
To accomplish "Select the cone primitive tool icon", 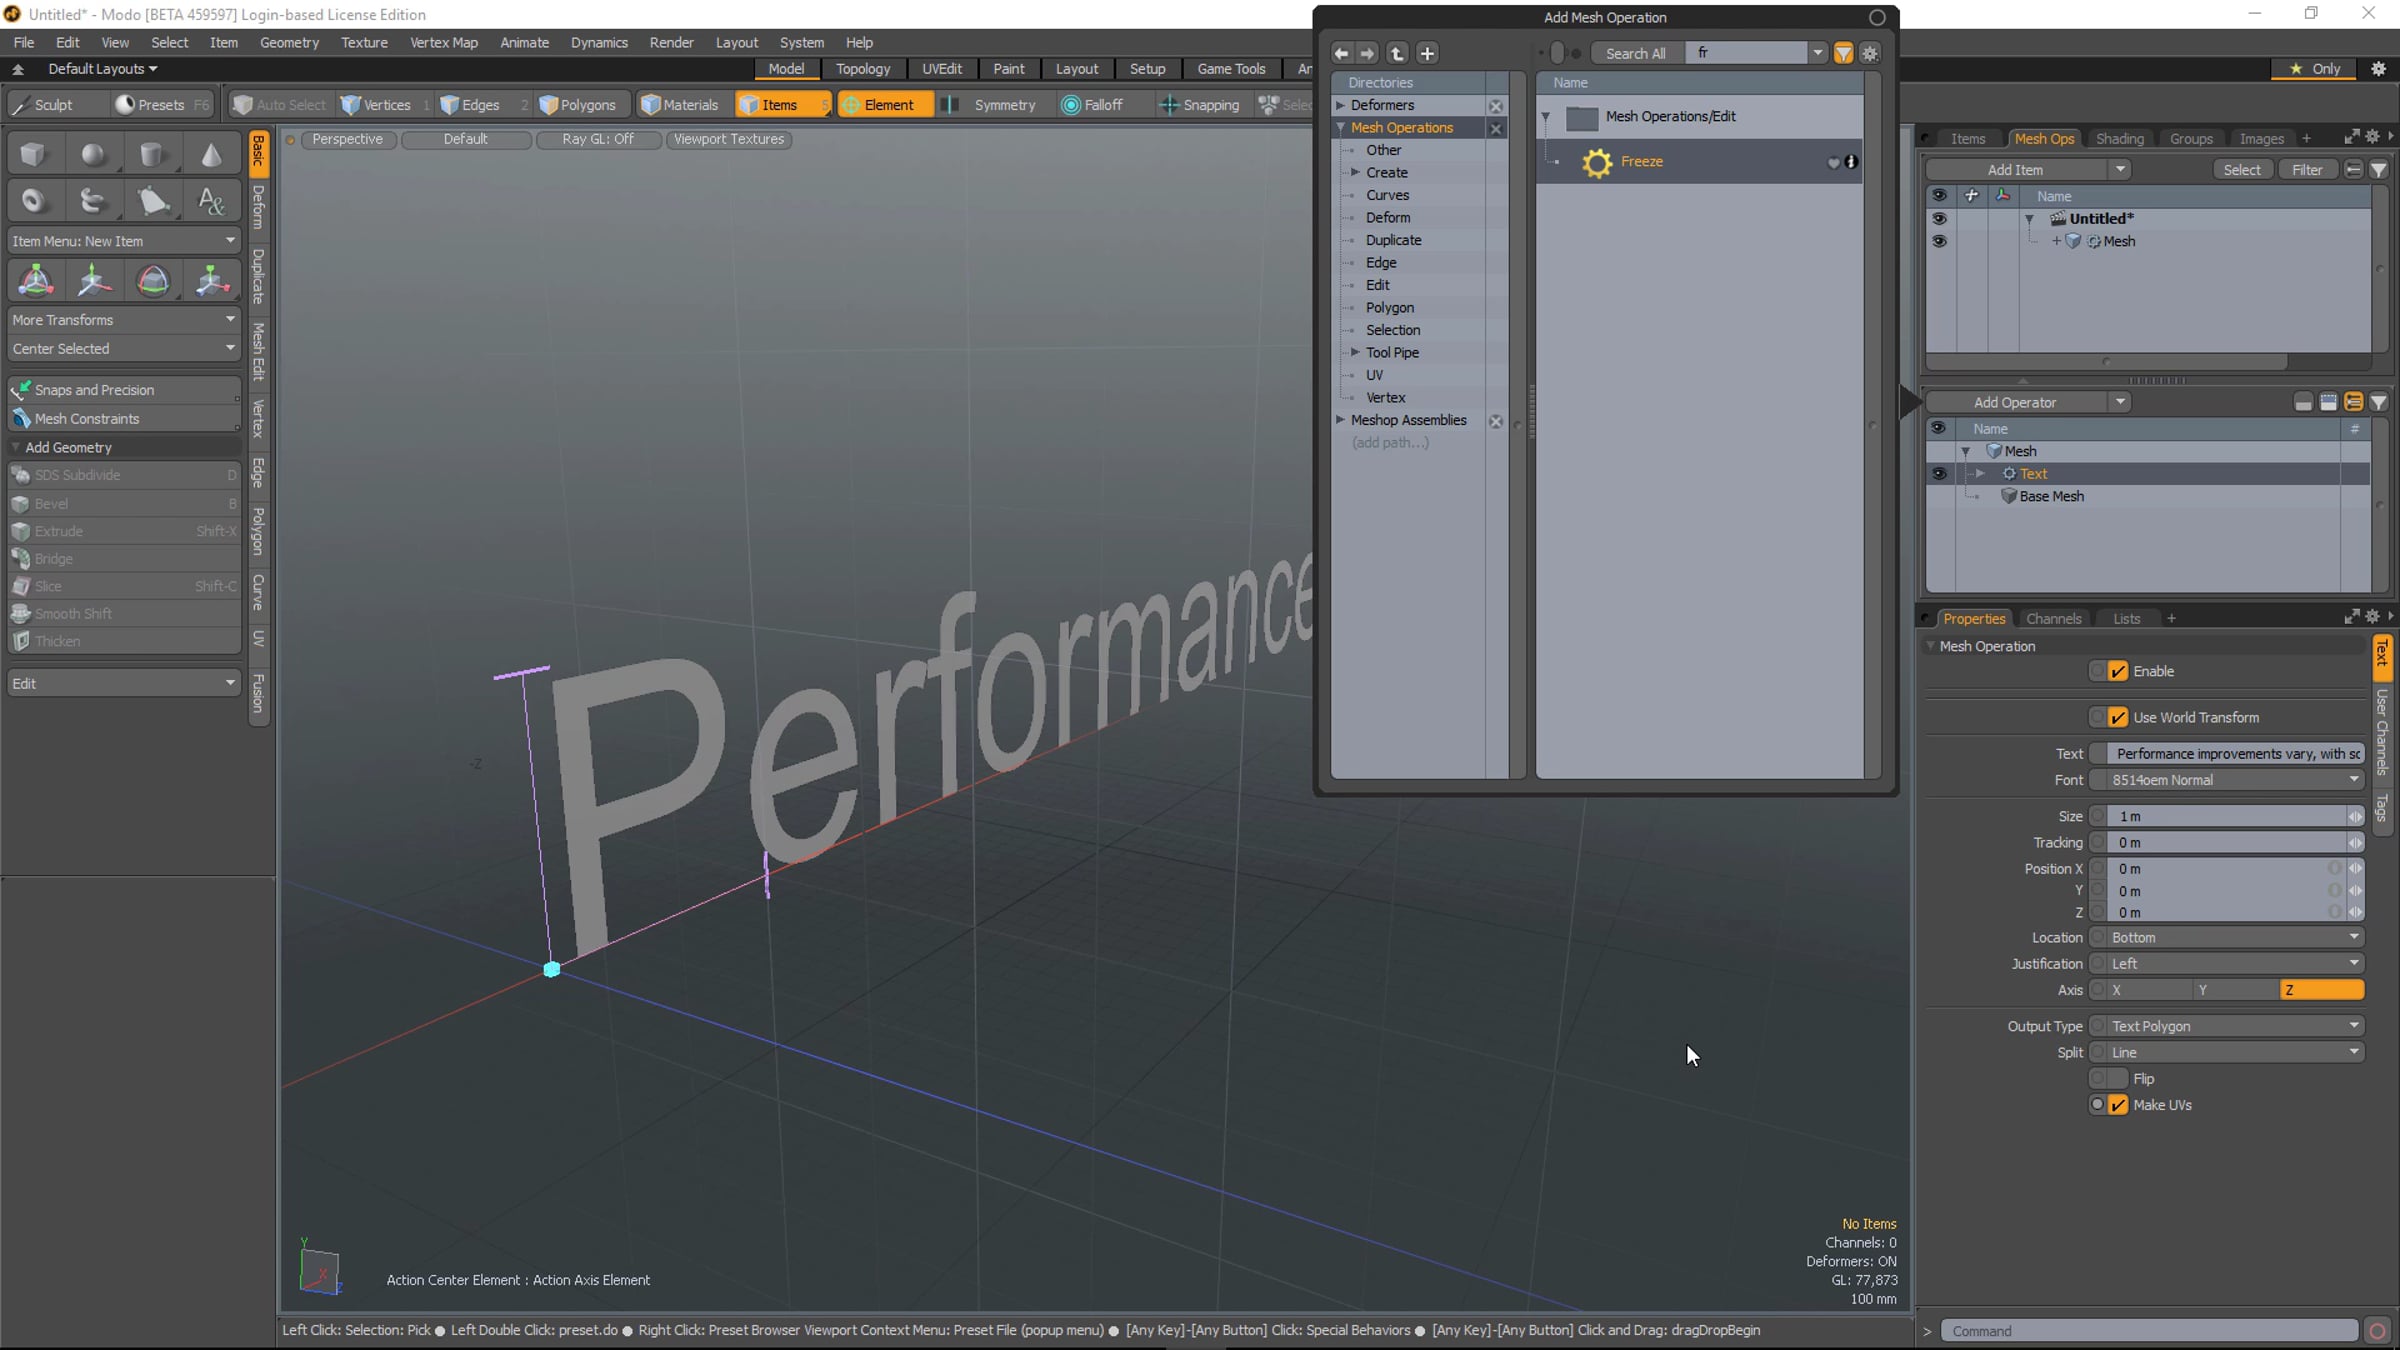I will click(x=211, y=155).
